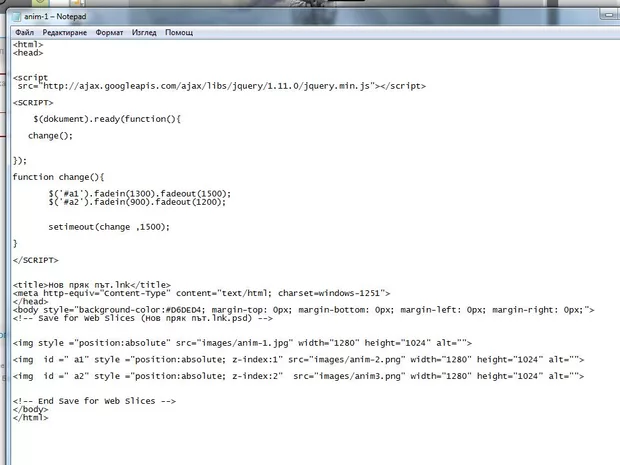Image resolution: width=620 pixels, height=465 pixels.
Task: Open the Файл menu
Action: click(24, 32)
